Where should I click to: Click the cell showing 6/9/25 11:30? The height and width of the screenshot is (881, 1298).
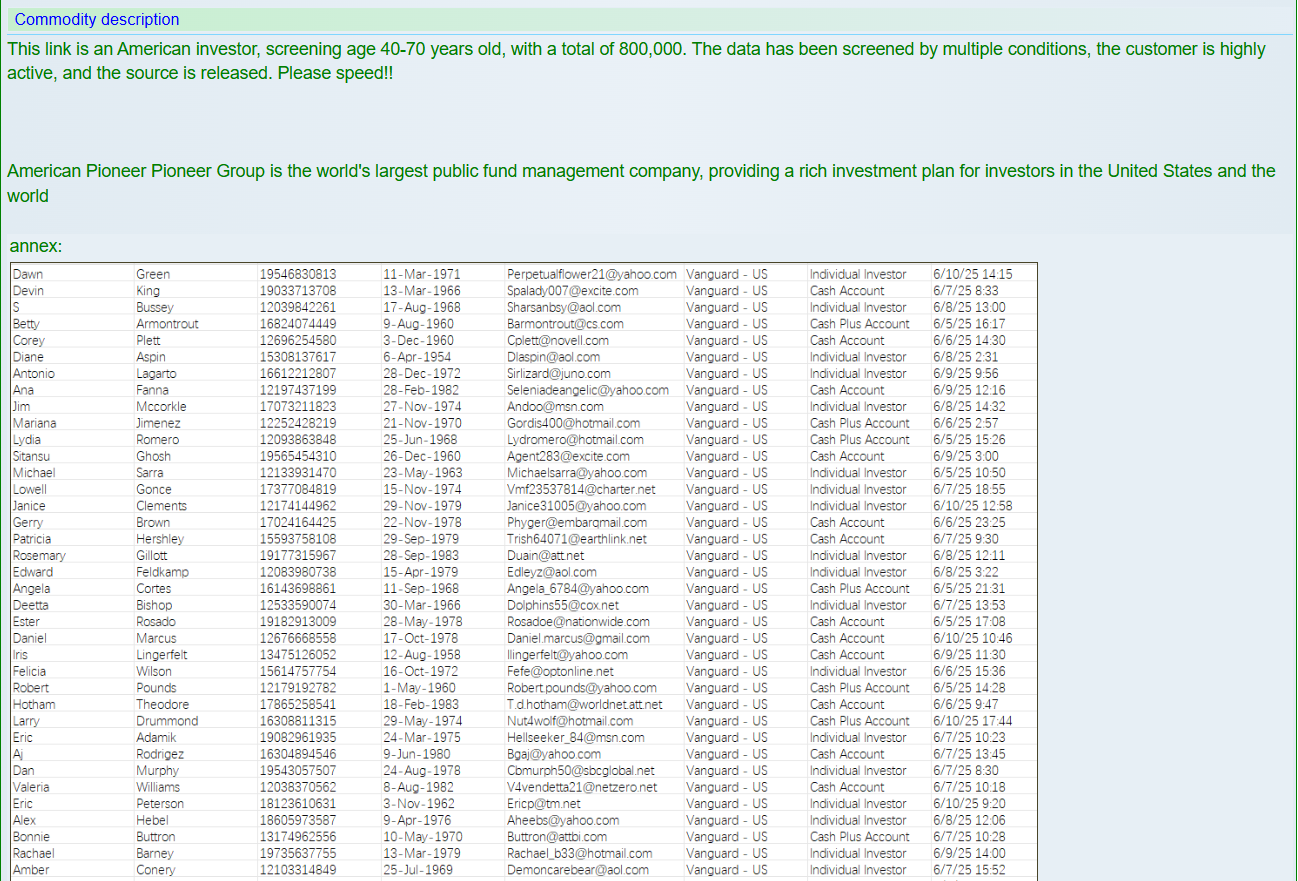(x=968, y=655)
